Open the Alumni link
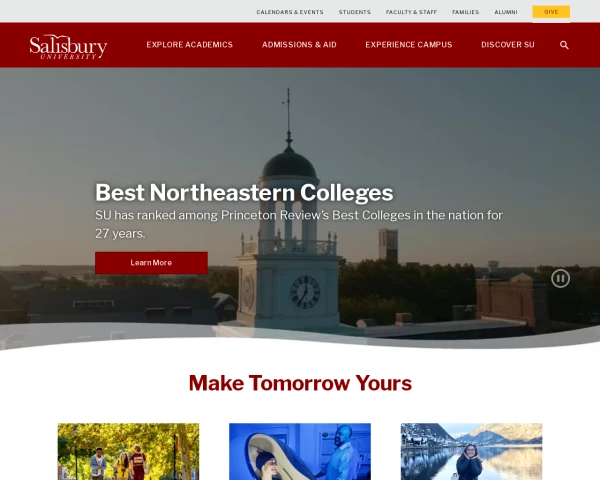600x480 pixels. point(506,12)
